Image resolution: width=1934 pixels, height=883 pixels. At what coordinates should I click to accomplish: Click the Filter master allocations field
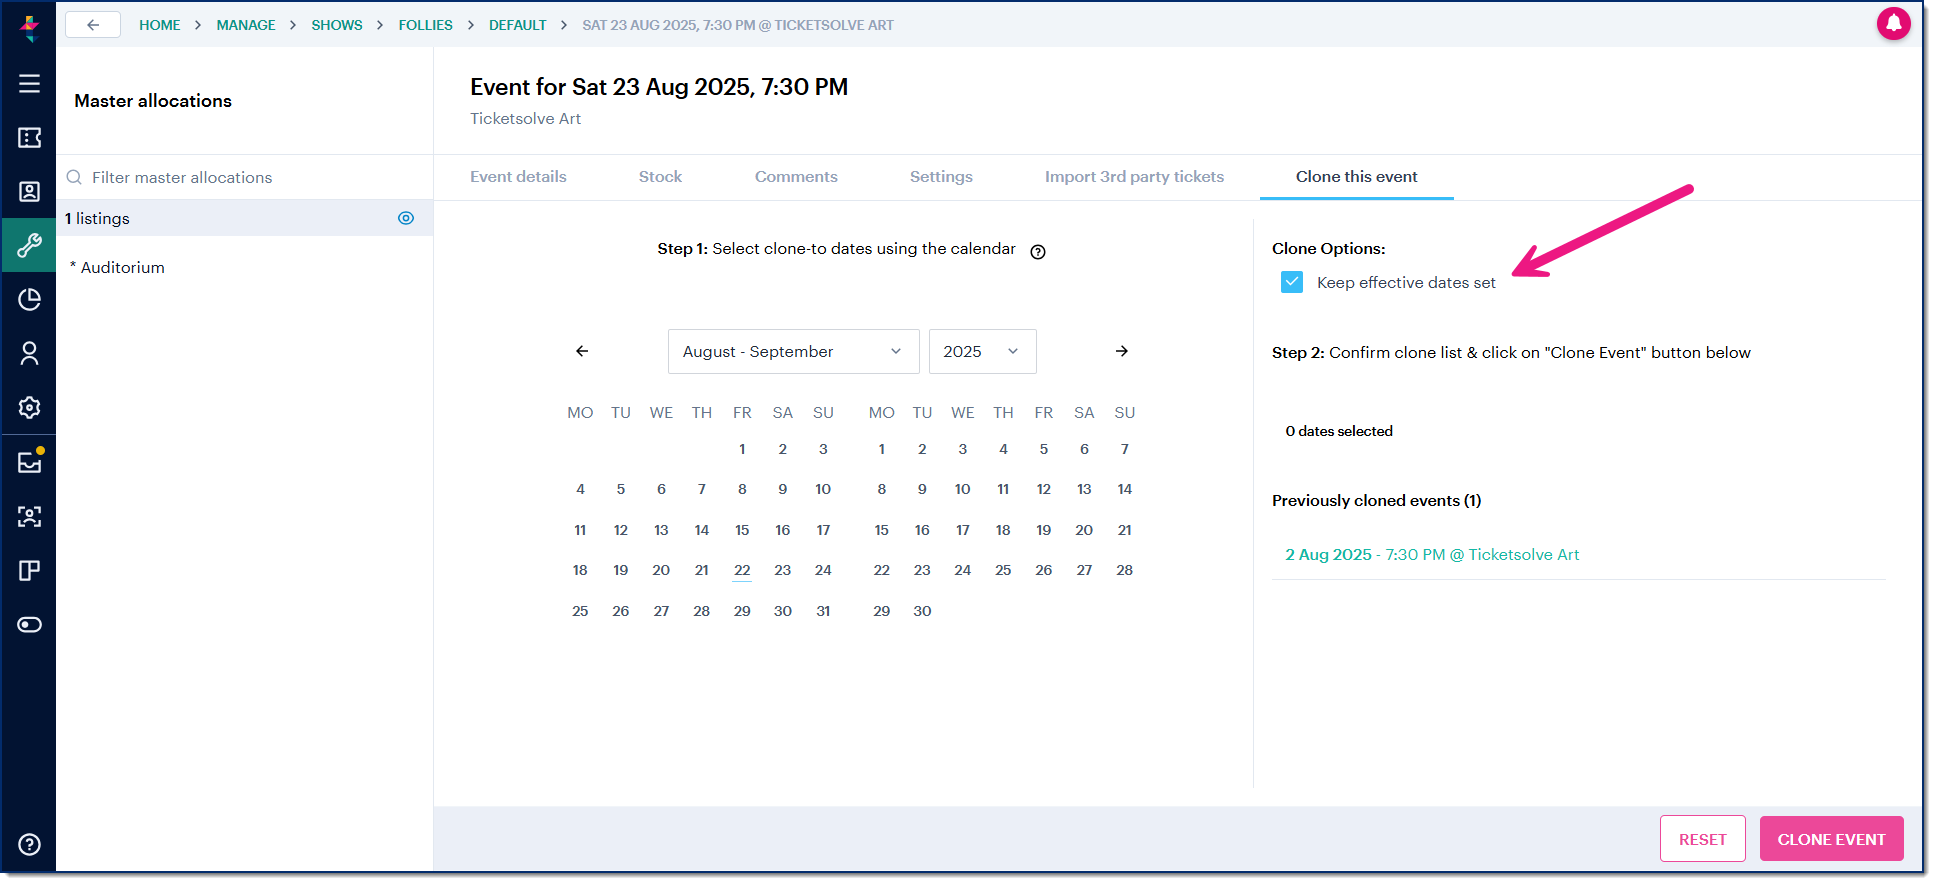245,177
